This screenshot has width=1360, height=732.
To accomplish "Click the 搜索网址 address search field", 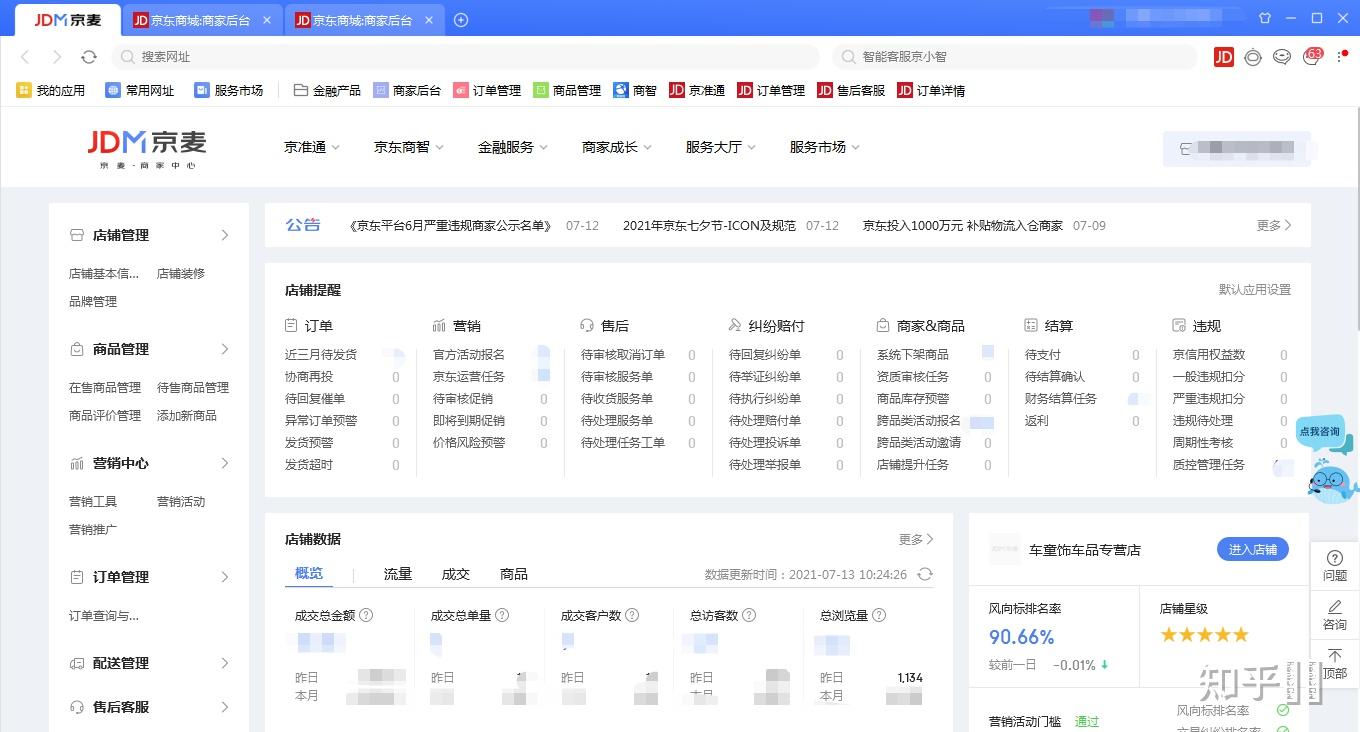I will pos(400,57).
